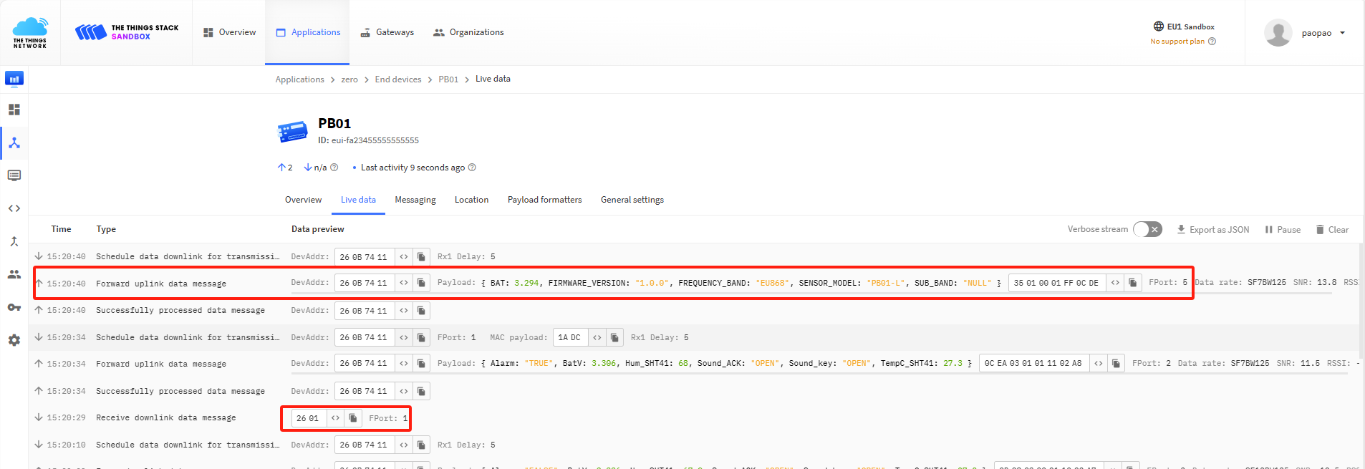Click EU1 Sandbox cluster label
The width and height of the screenshot is (1365, 469).
(x=1184, y=27)
